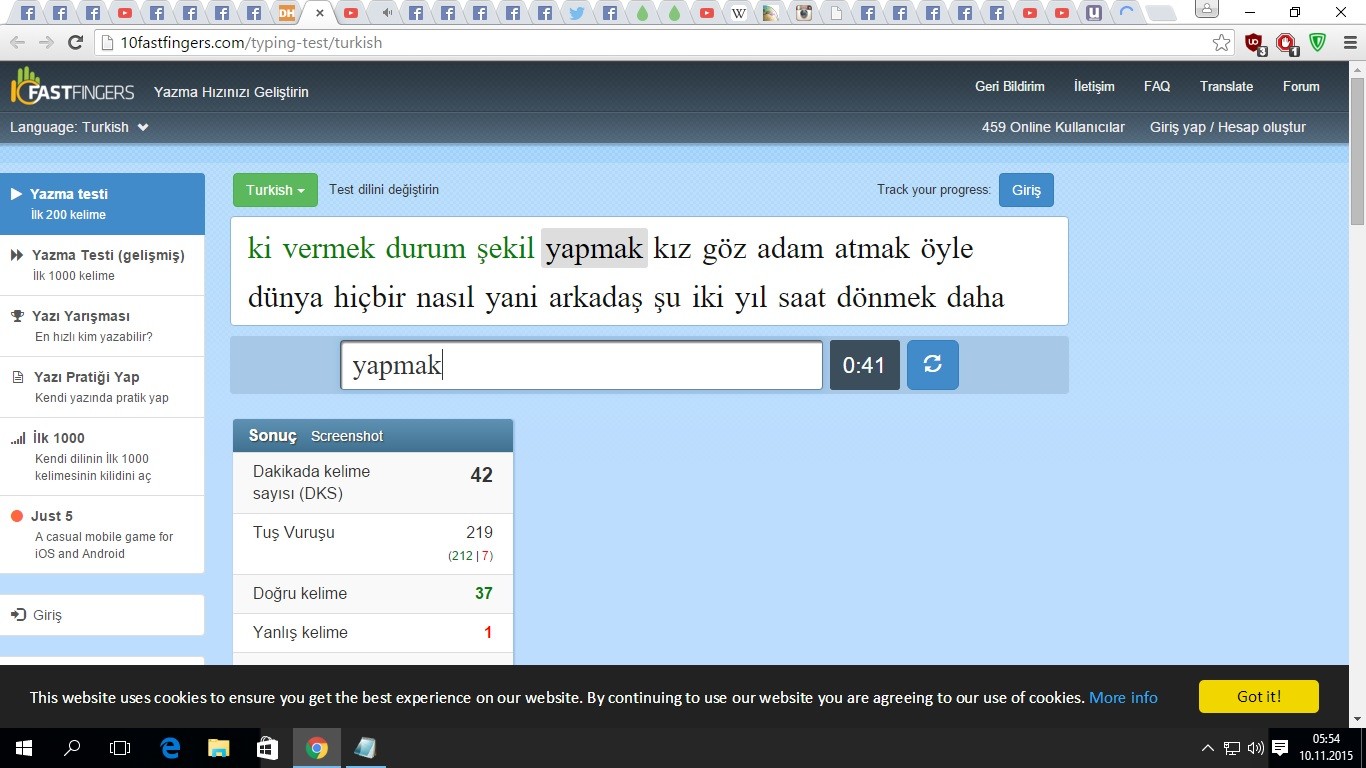The height and width of the screenshot is (768, 1366).
Task: Open the Windows Store taskbar icon
Action: (x=267, y=747)
